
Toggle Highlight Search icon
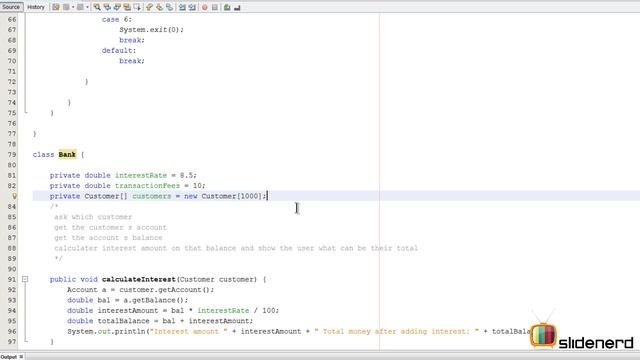127,7
